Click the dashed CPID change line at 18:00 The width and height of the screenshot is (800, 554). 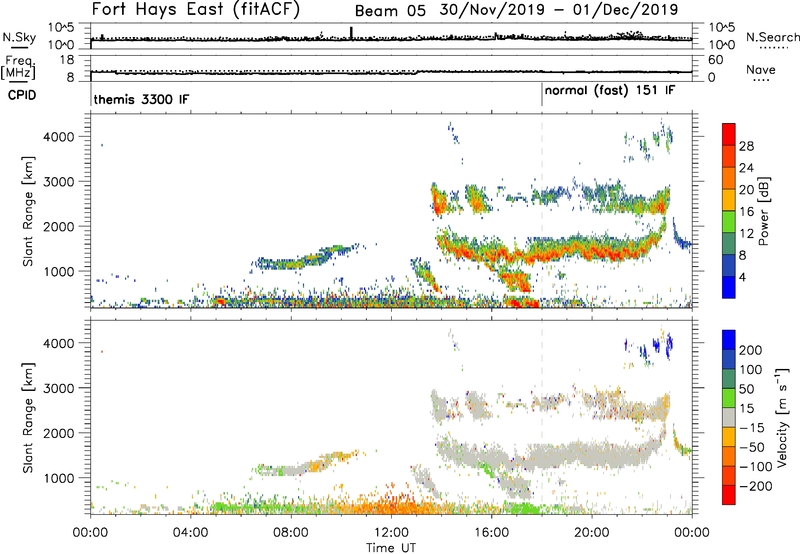(x=542, y=210)
